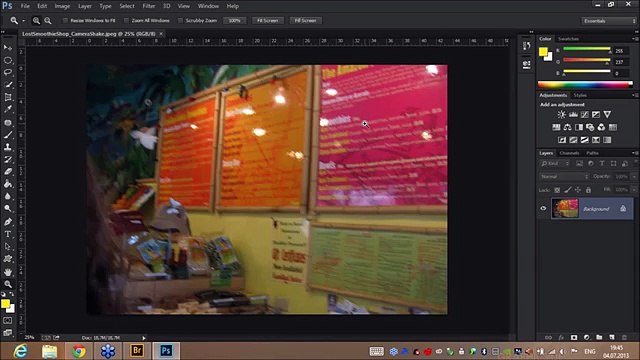Open the Essentials workspace dropdown
Screen dimensions: 640x360
pyautogui.click(x=609, y=21)
